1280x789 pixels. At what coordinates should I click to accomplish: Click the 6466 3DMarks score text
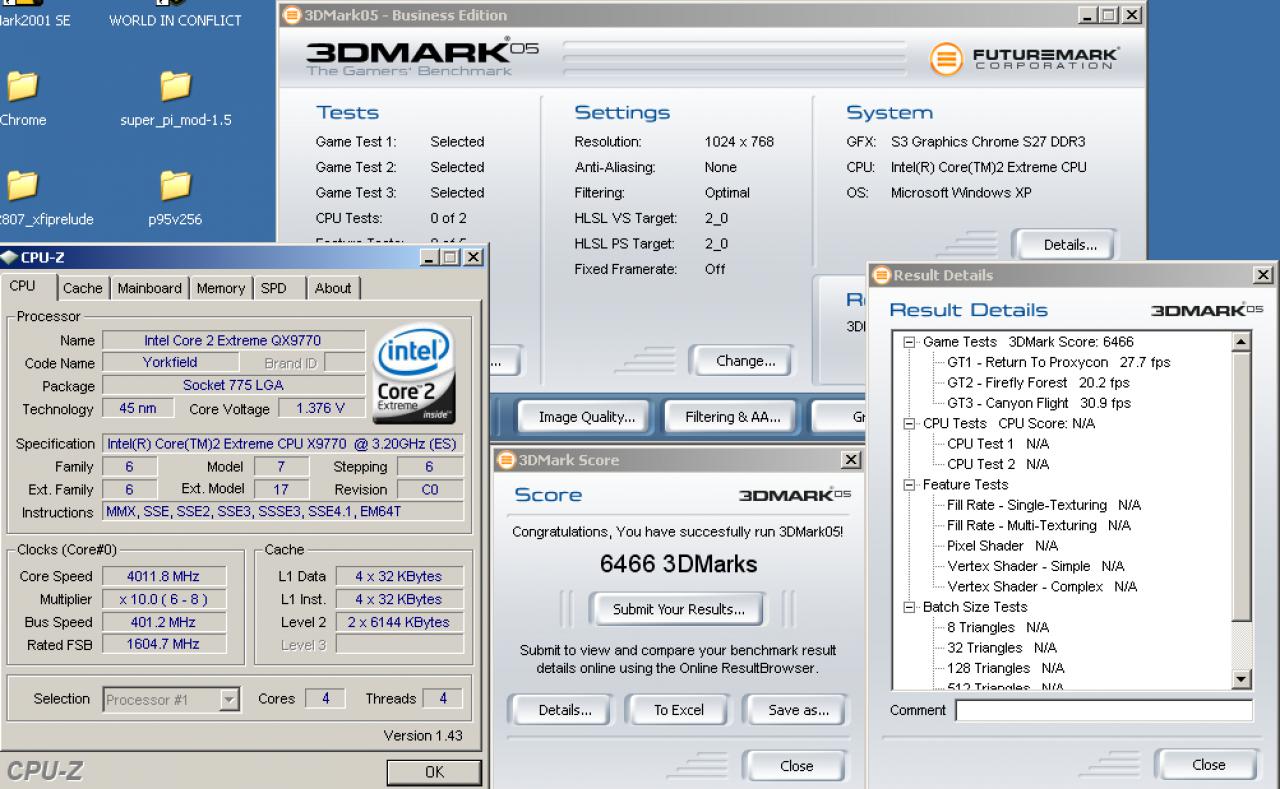[678, 564]
